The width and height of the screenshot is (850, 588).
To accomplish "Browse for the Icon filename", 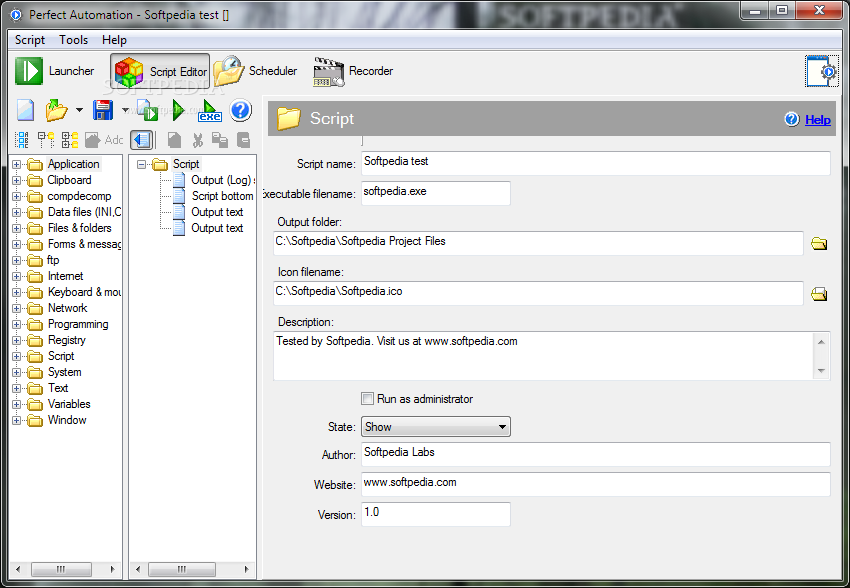I will point(819,294).
